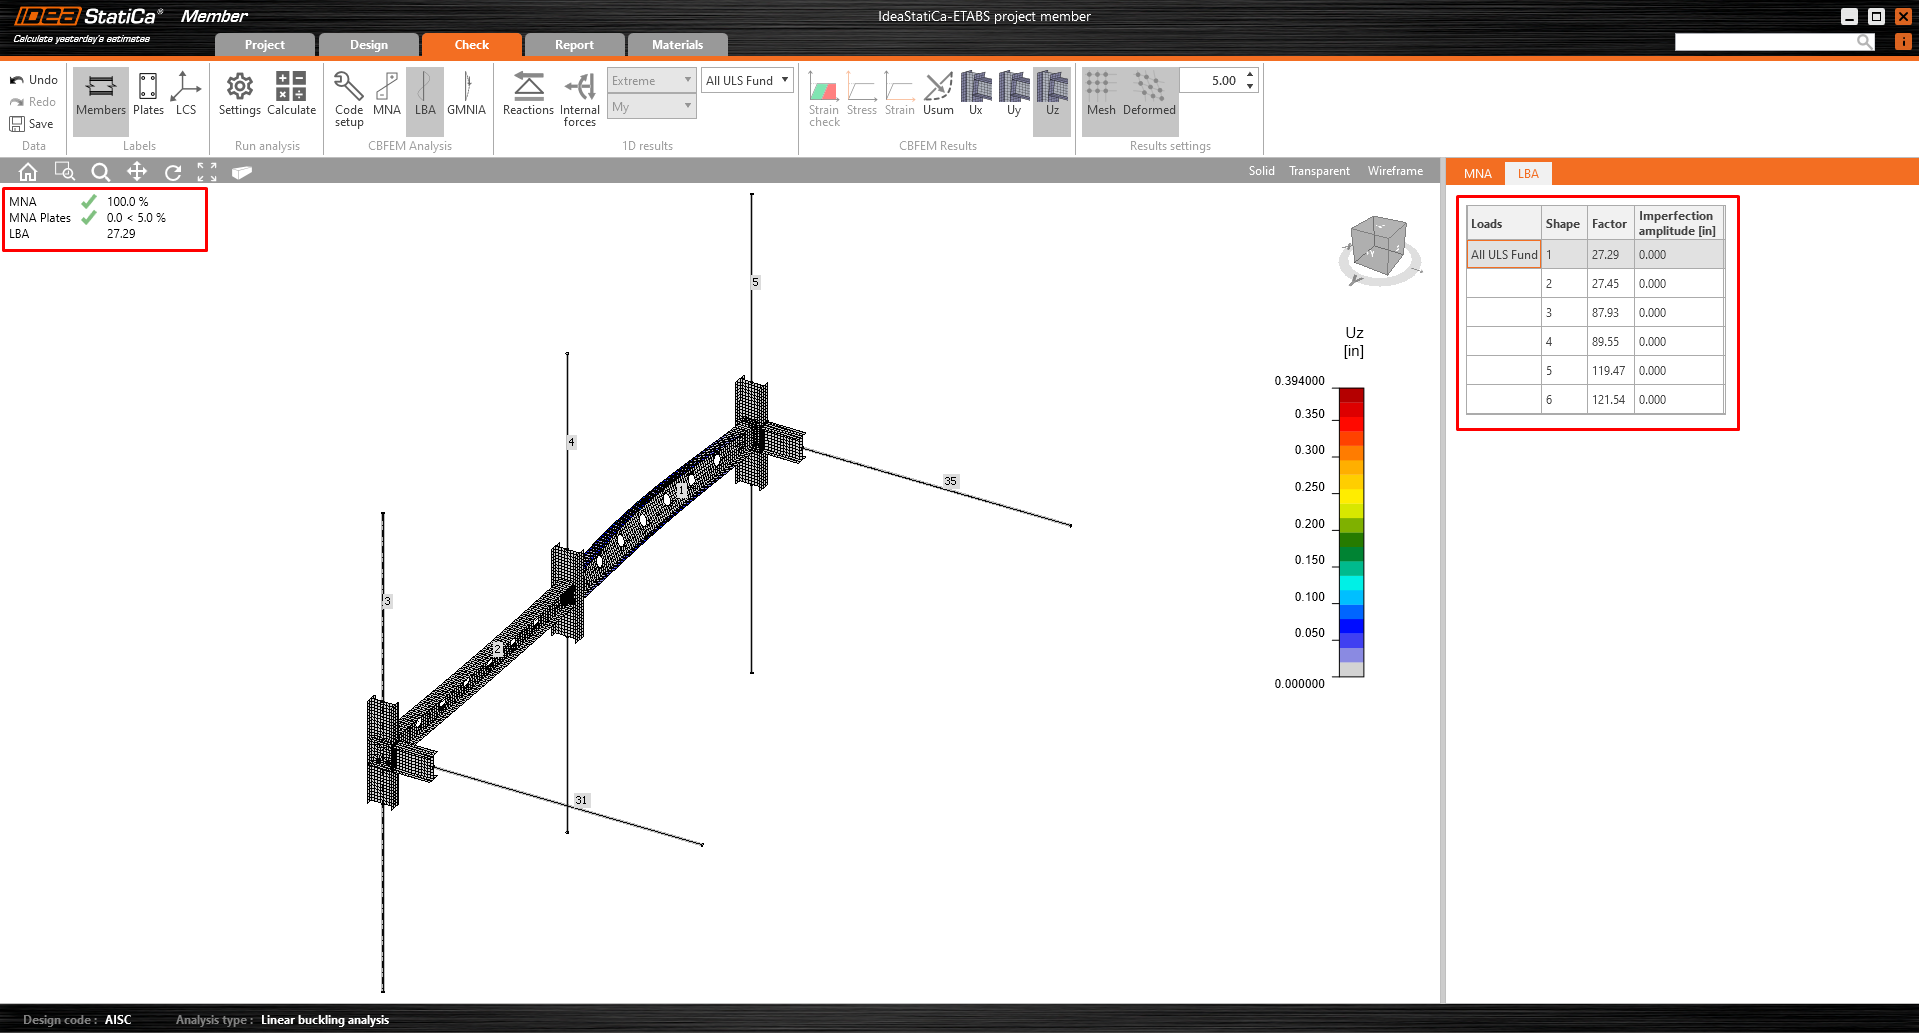Toggle Deformed shape display
Screen dimensions: 1919x1033
pyautogui.click(x=1149, y=94)
